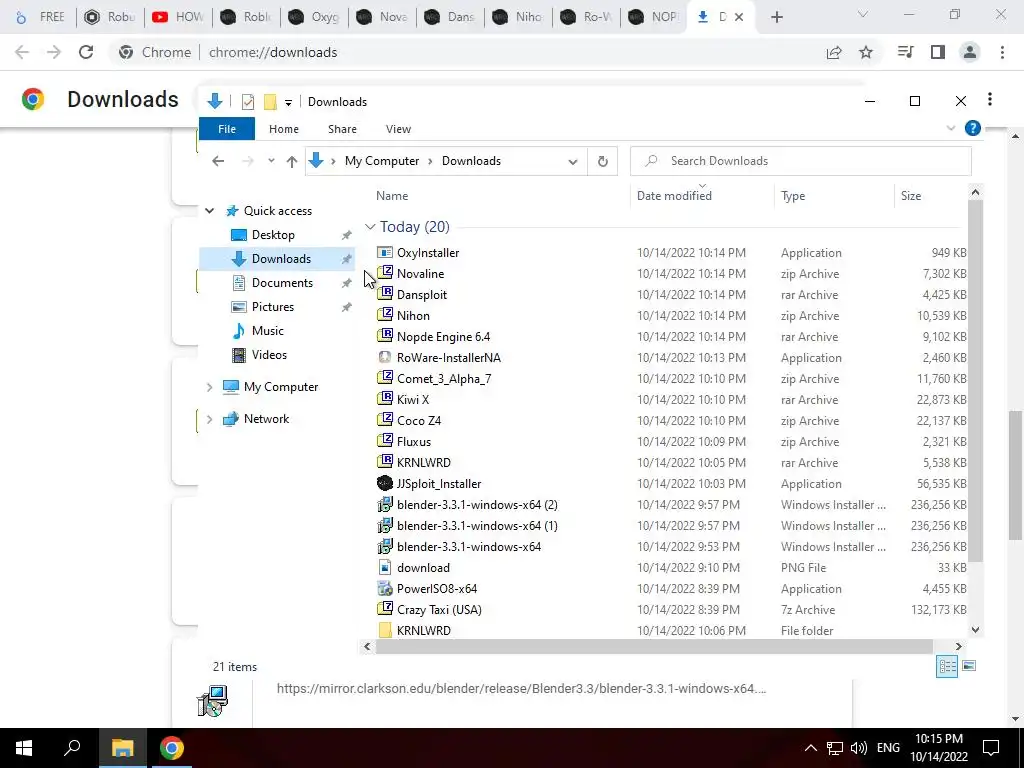
Task: Show hidden system tray icons
Action: 810,748
